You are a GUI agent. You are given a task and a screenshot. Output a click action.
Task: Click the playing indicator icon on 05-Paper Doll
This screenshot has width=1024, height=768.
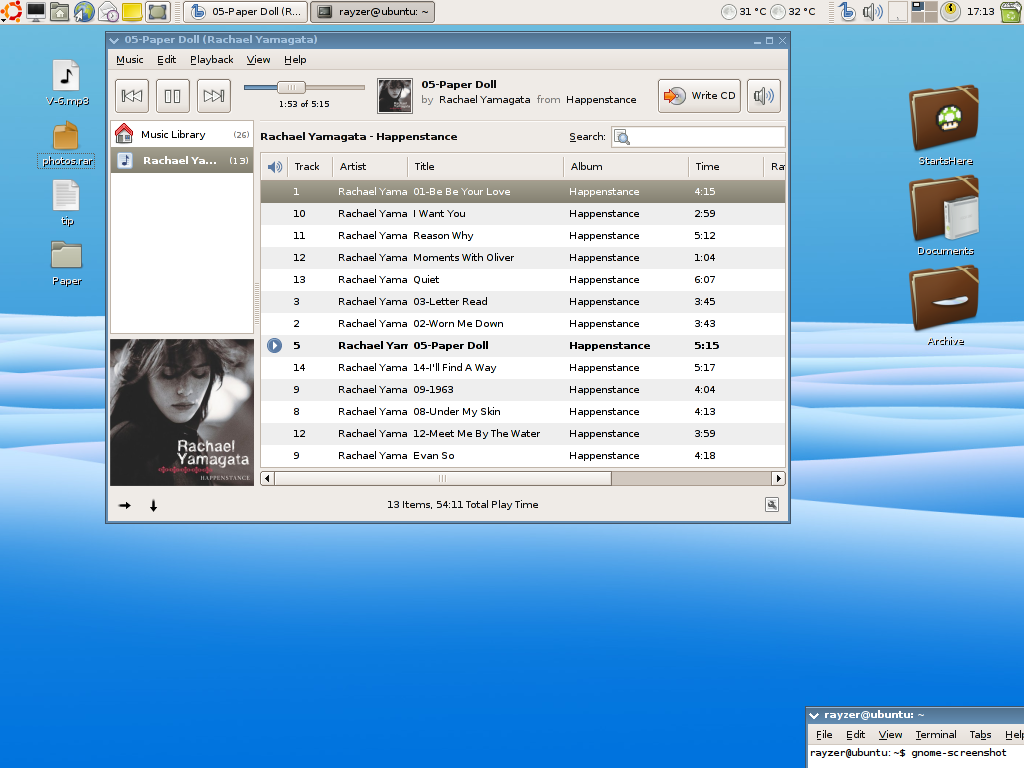[274, 345]
